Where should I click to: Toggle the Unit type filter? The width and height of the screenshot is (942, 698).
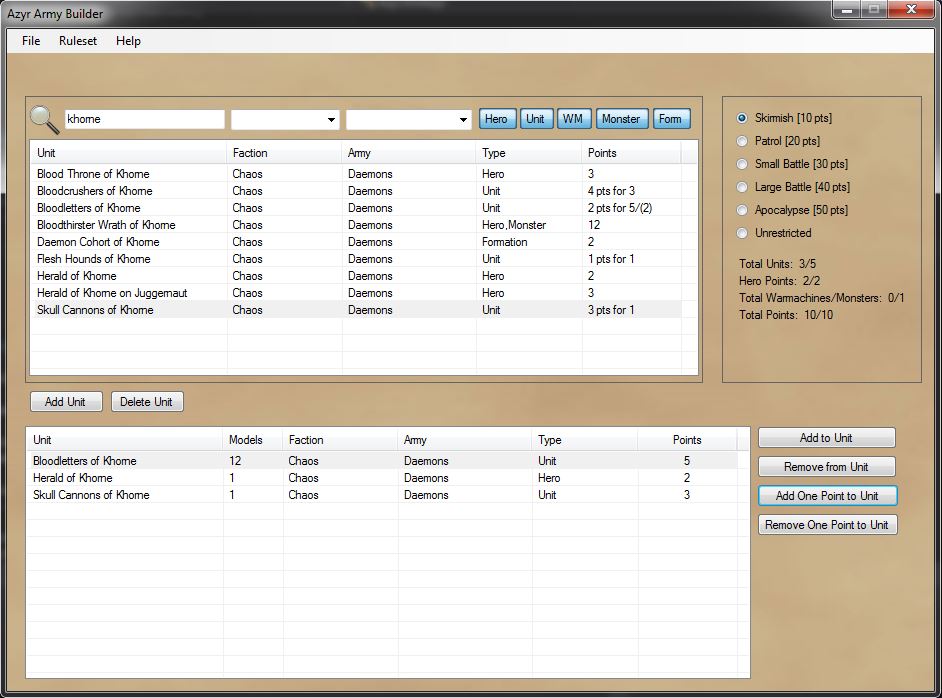tap(535, 119)
